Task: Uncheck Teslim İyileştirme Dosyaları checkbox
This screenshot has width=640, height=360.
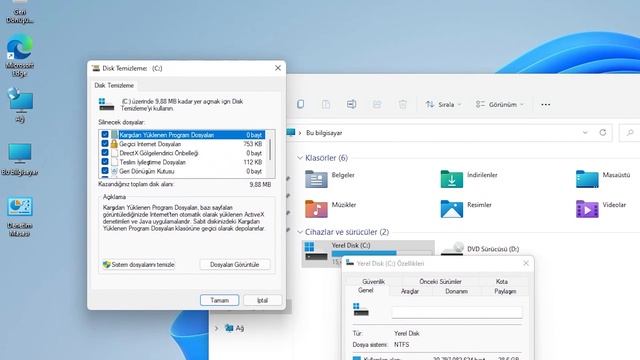Action: 105,162
